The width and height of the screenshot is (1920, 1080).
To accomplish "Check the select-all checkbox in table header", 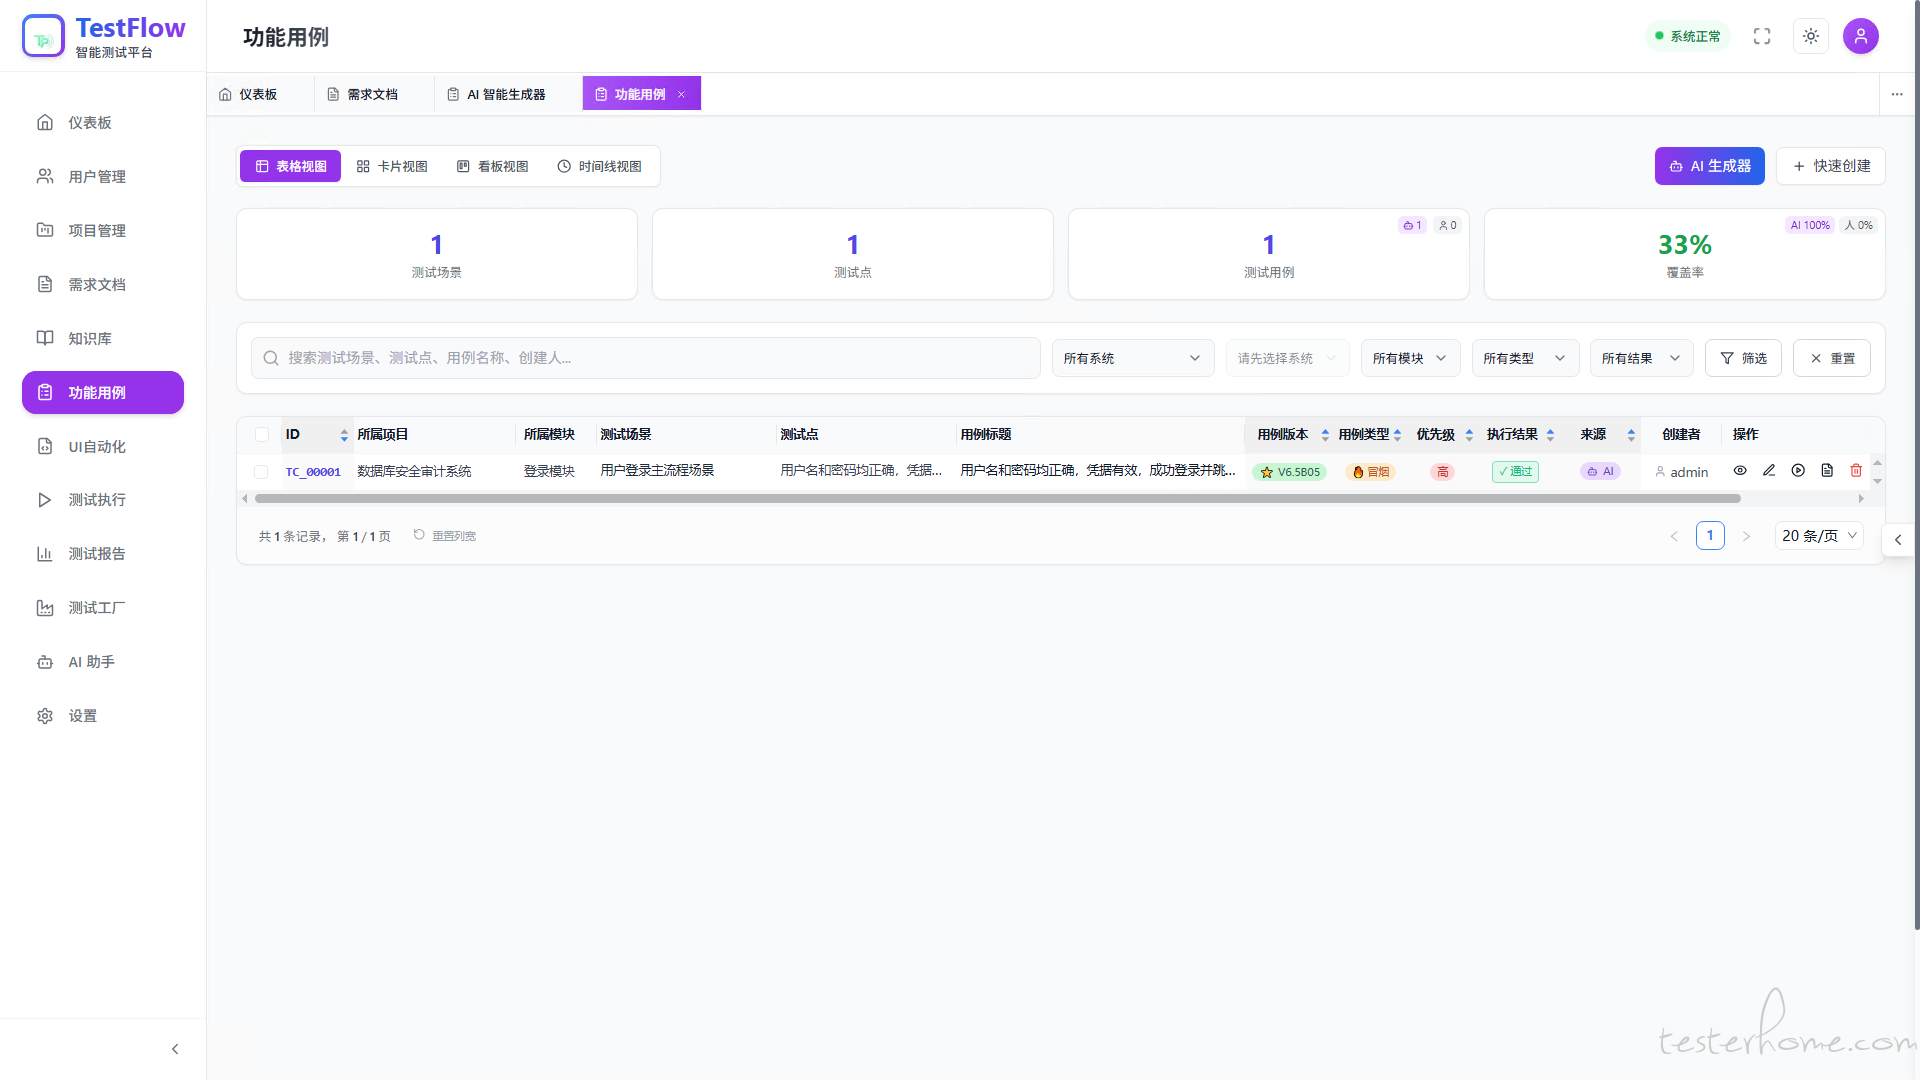I will pyautogui.click(x=262, y=435).
